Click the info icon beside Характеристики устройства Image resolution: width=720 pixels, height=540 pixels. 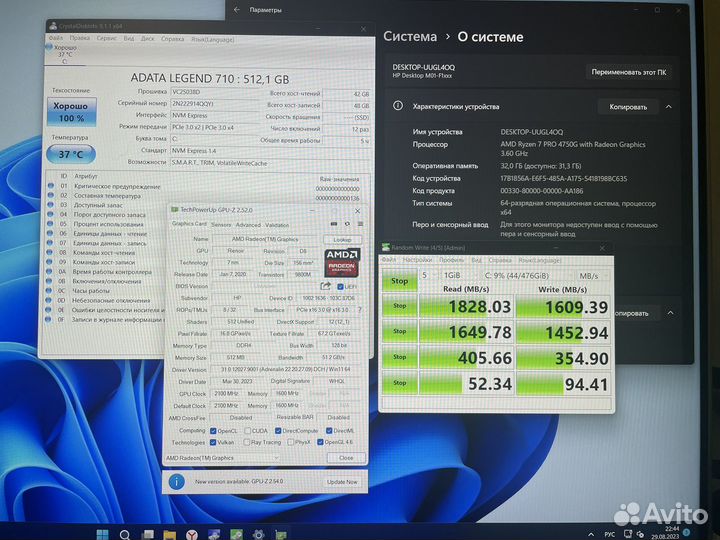pos(398,106)
